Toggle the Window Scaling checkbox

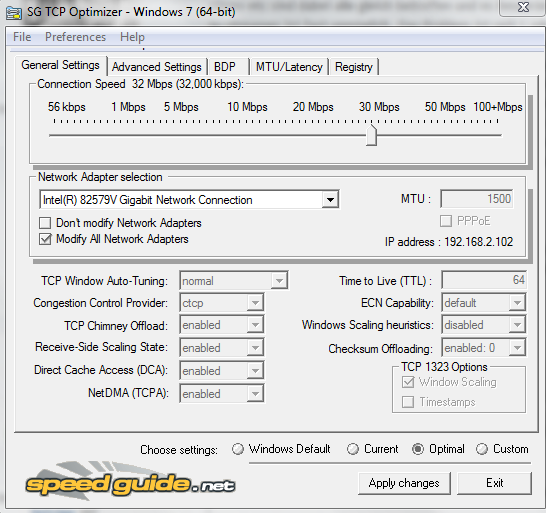pyautogui.click(x=408, y=382)
